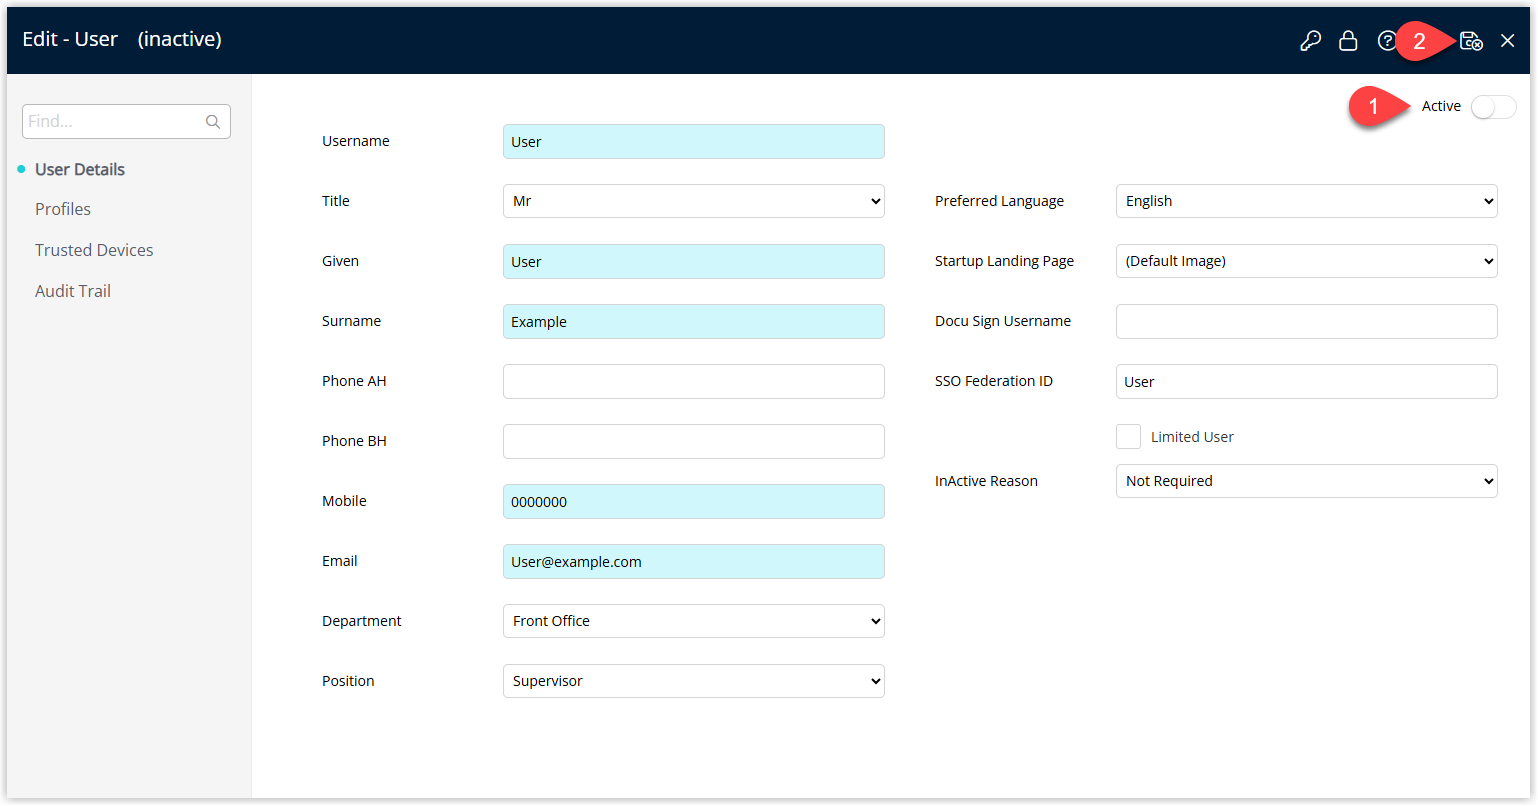Click the 'Startup Landing Page' label

tap(1004, 261)
